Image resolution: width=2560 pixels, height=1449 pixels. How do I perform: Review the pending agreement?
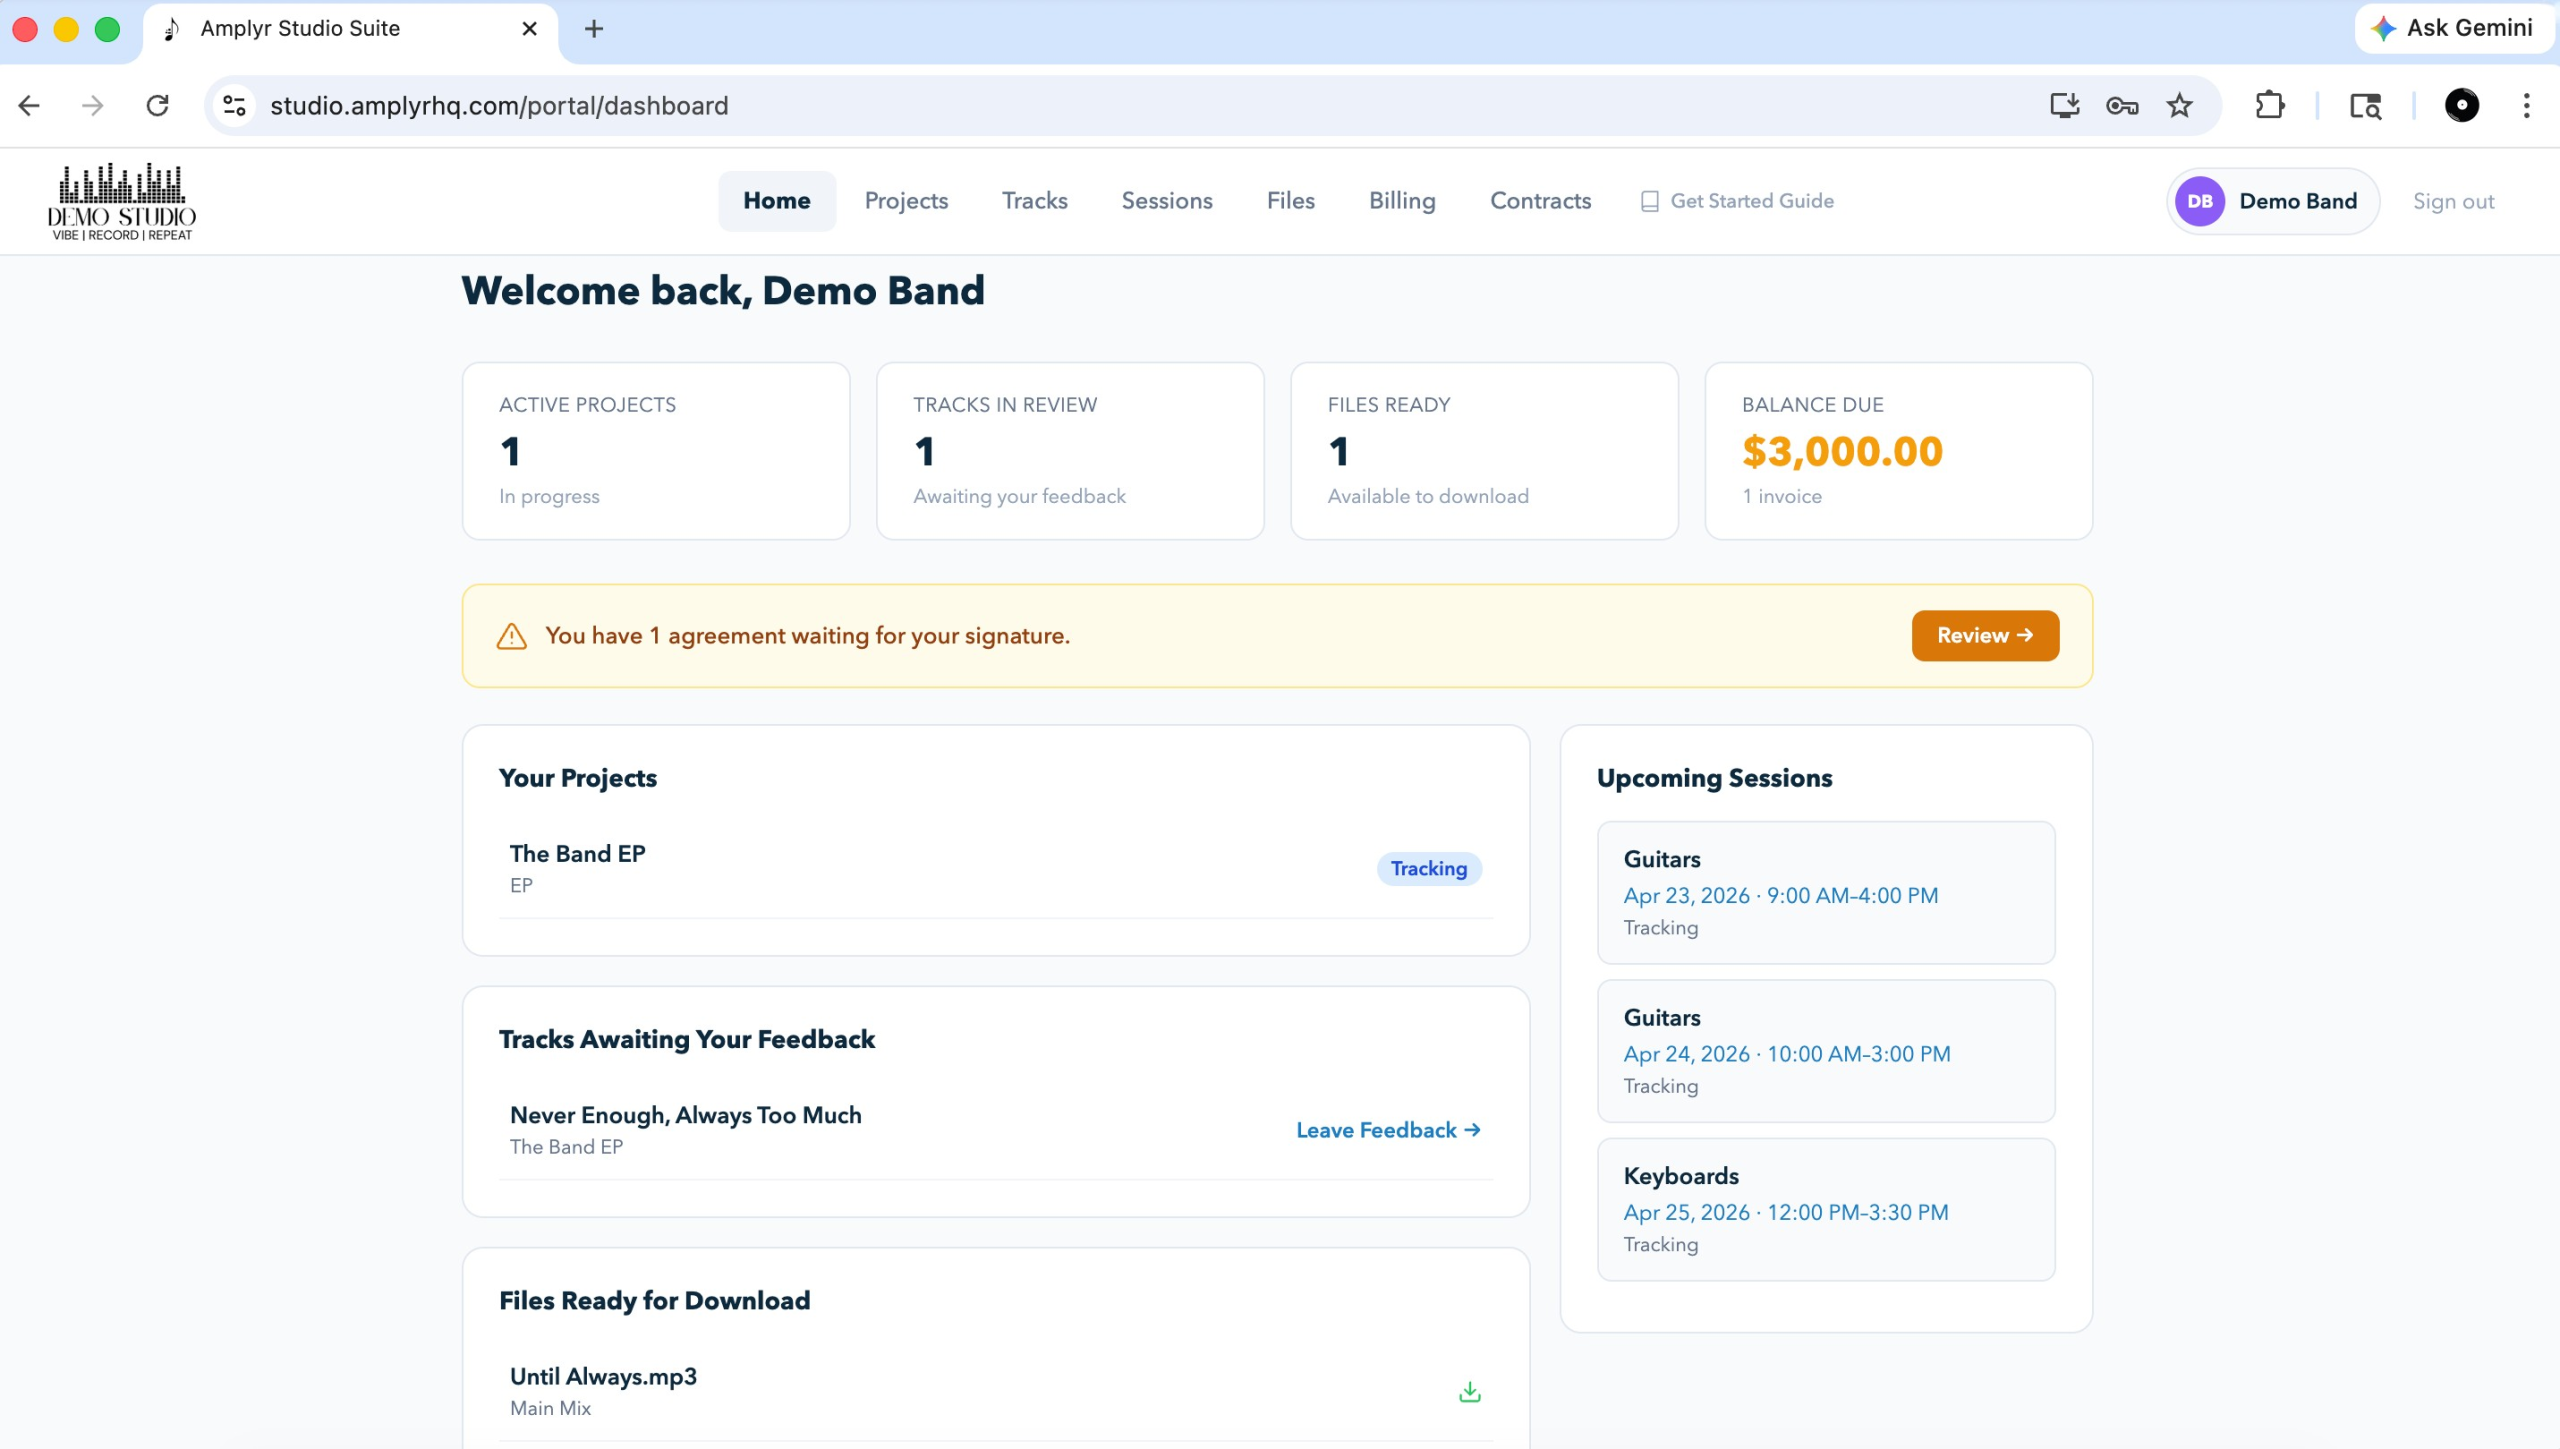point(1984,635)
